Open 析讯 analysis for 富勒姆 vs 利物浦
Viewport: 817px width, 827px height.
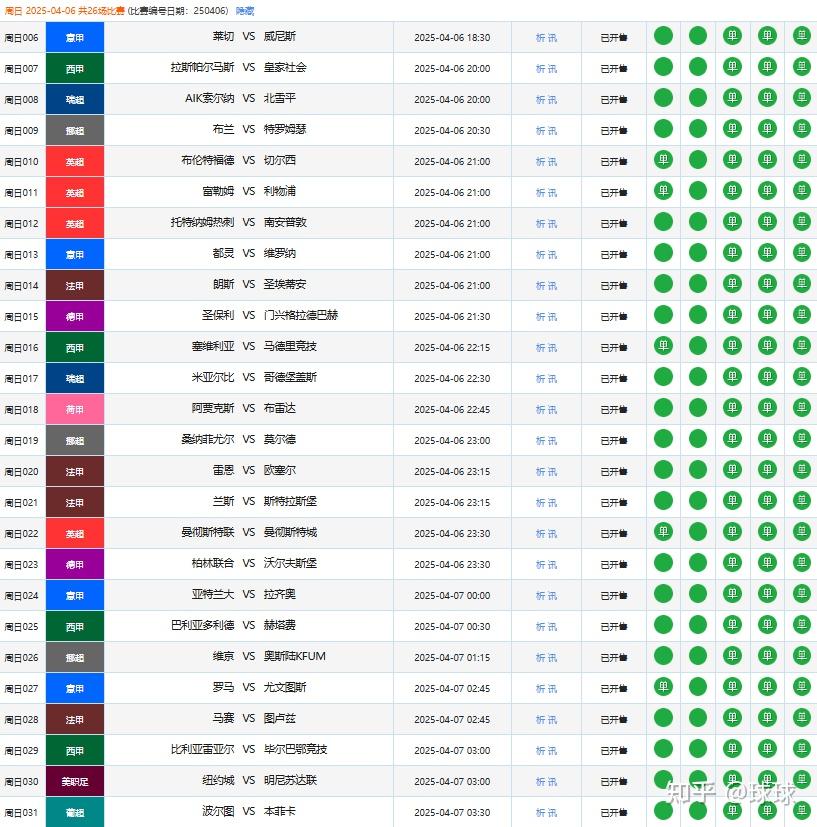(546, 191)
